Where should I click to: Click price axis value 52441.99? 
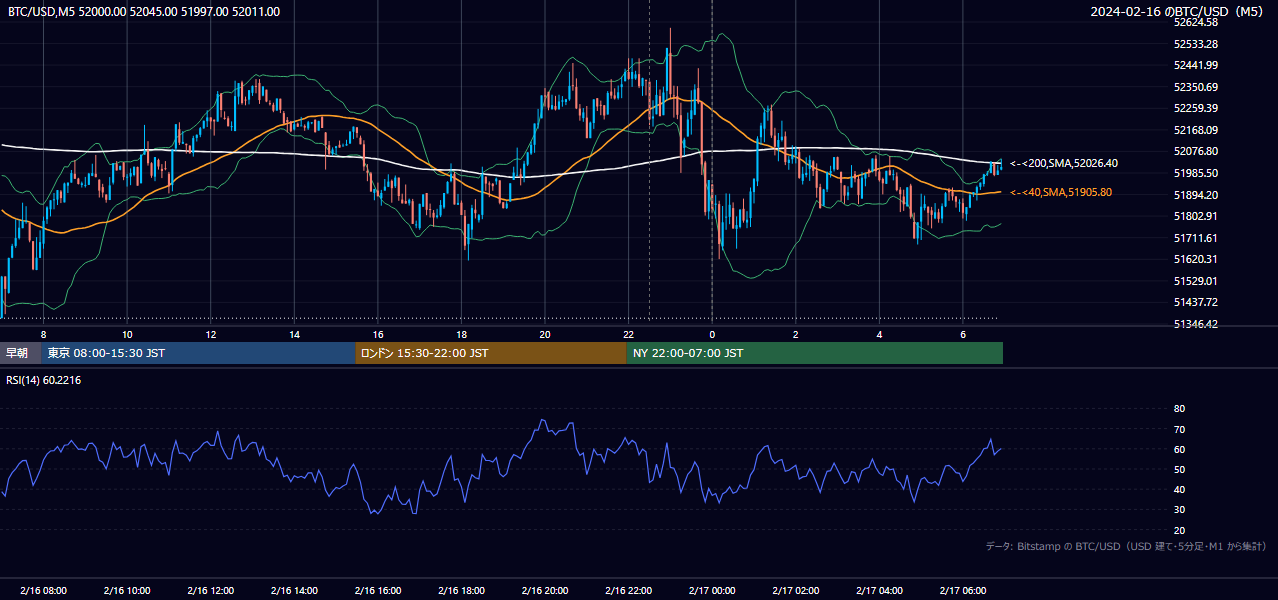1196,65
